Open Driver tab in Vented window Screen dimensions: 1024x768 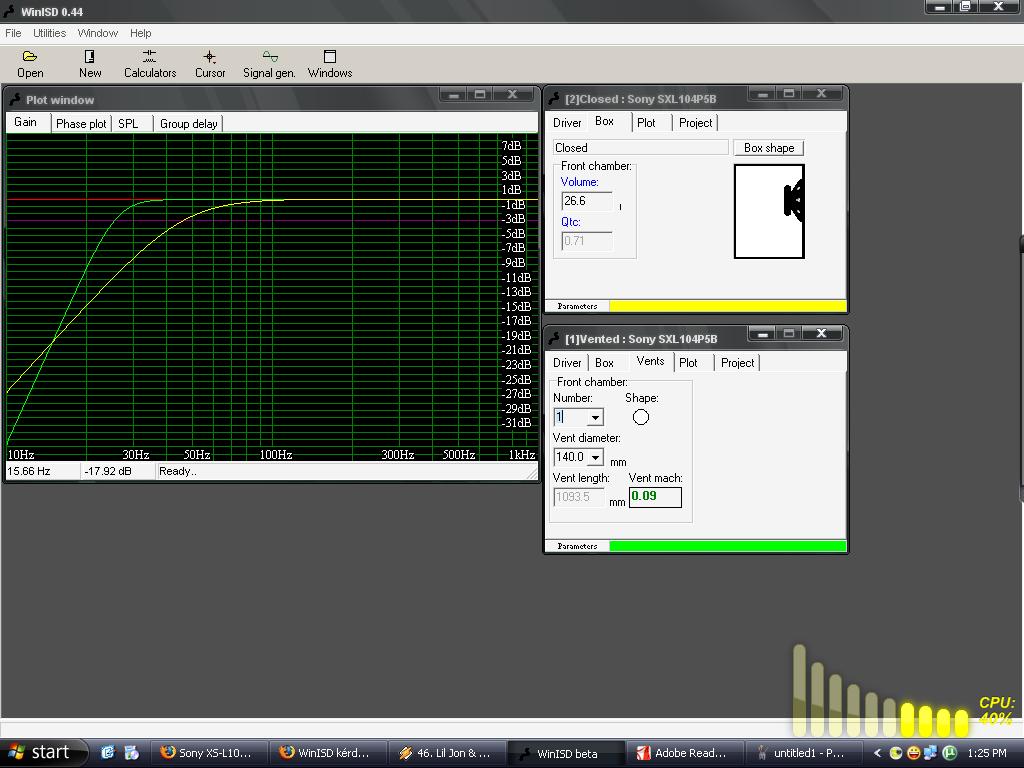[x=567, y=363]
